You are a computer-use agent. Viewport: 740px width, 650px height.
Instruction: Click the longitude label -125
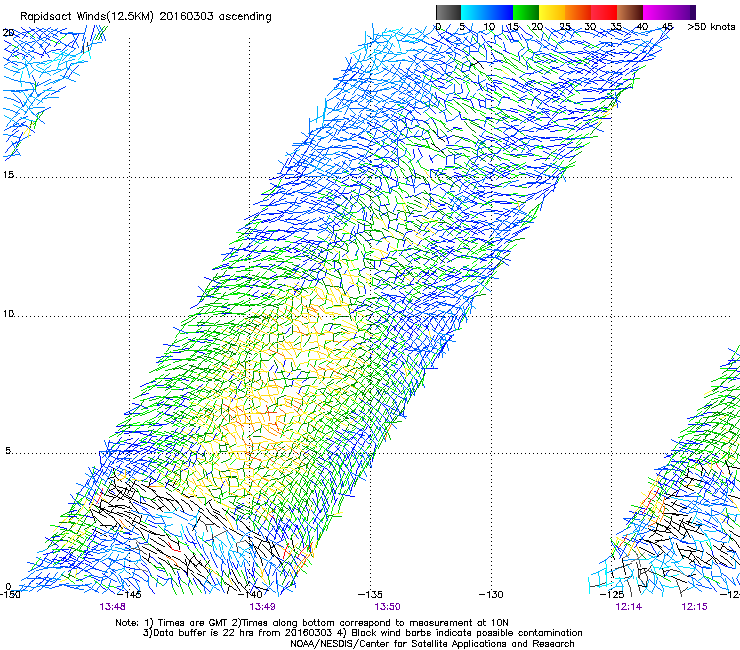(x=612, y=595)
